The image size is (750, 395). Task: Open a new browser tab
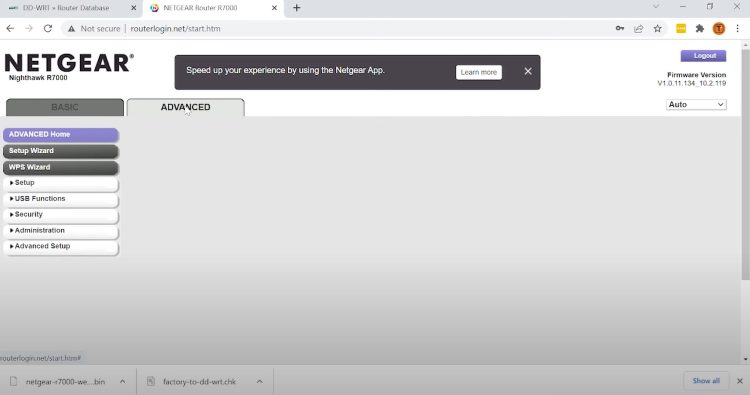click(x=297, y=8)
